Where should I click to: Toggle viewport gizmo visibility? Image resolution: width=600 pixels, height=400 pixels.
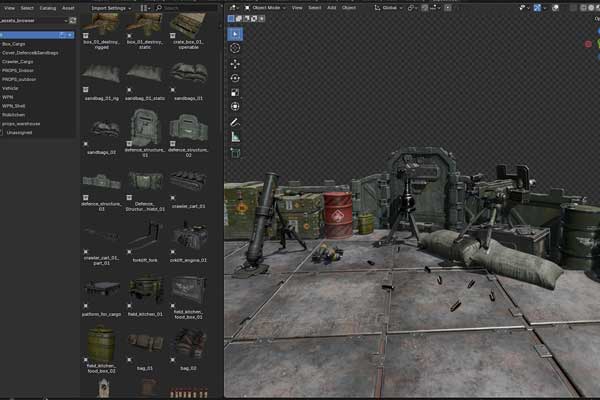click(537, 8)
